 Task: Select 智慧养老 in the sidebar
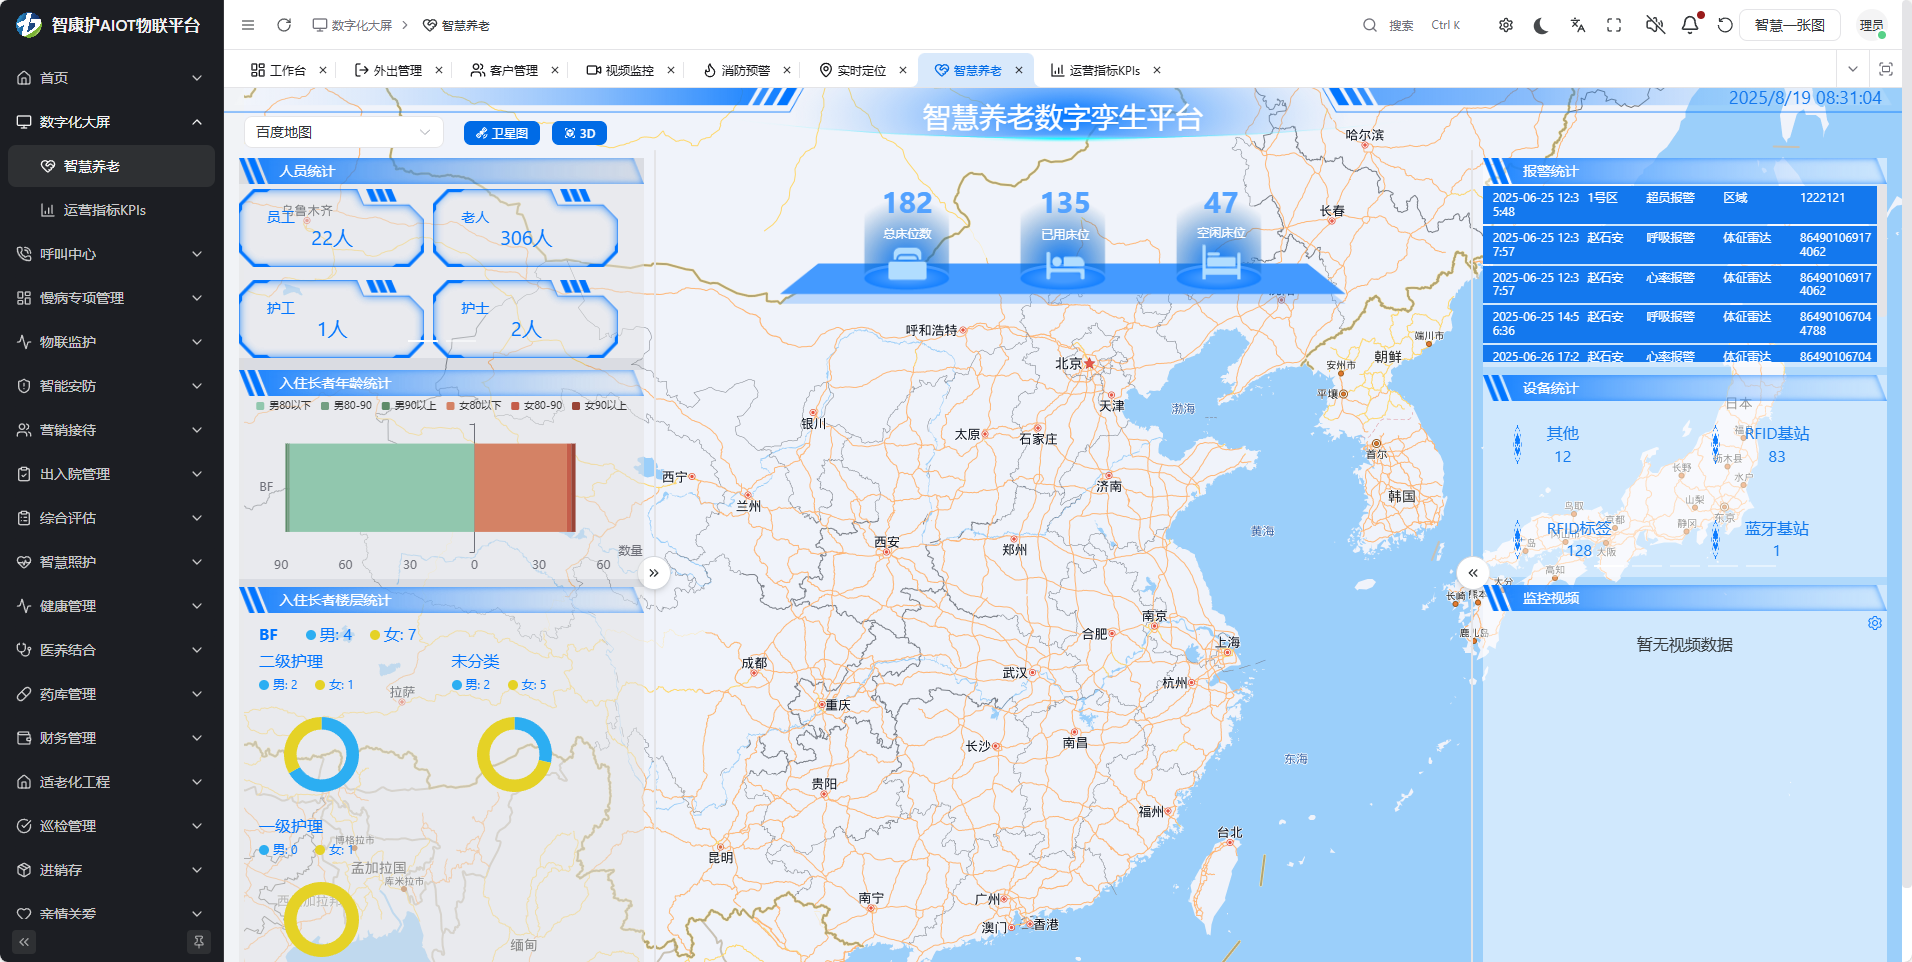pyautogui.click(x=111, y=166)
